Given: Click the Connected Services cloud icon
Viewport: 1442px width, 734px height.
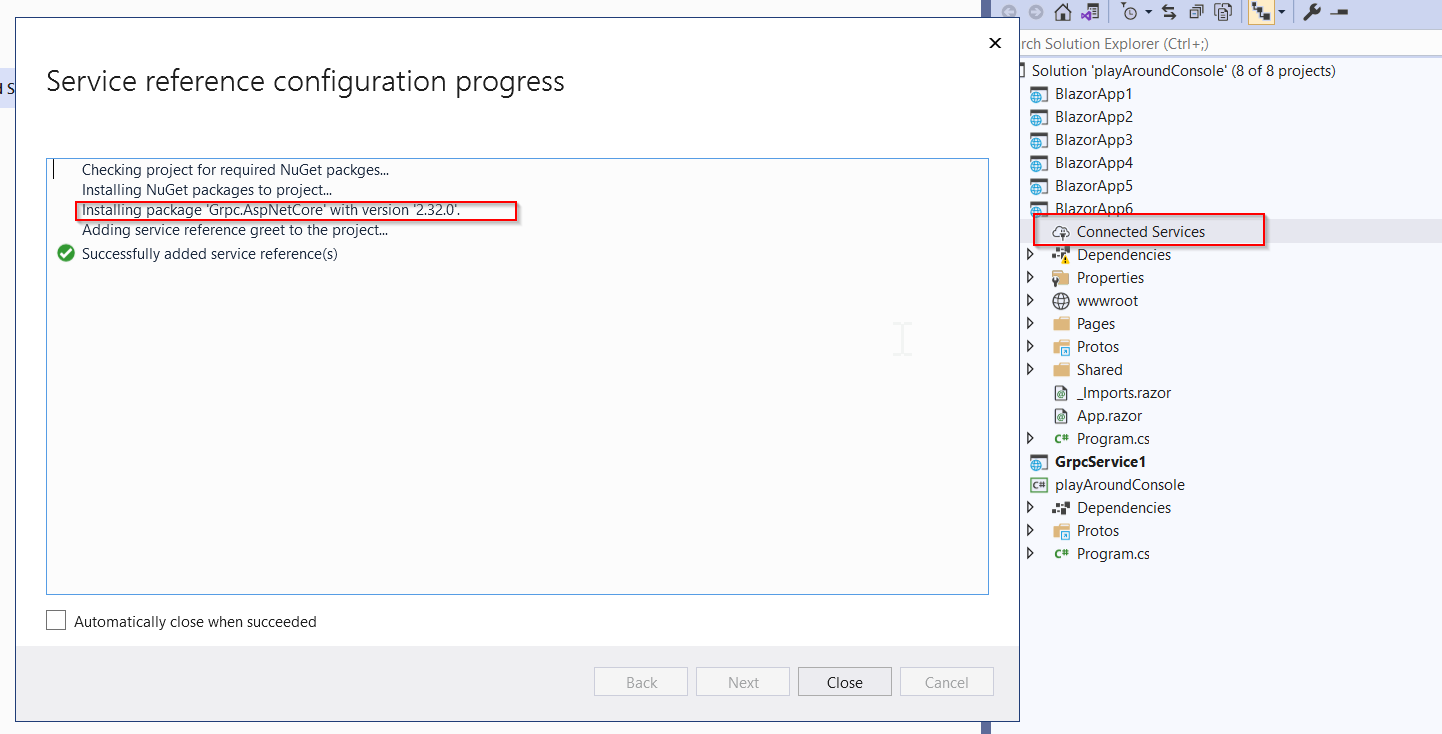Looking at the screenshot, I should pyautogui.click(x=1060, y=231).
